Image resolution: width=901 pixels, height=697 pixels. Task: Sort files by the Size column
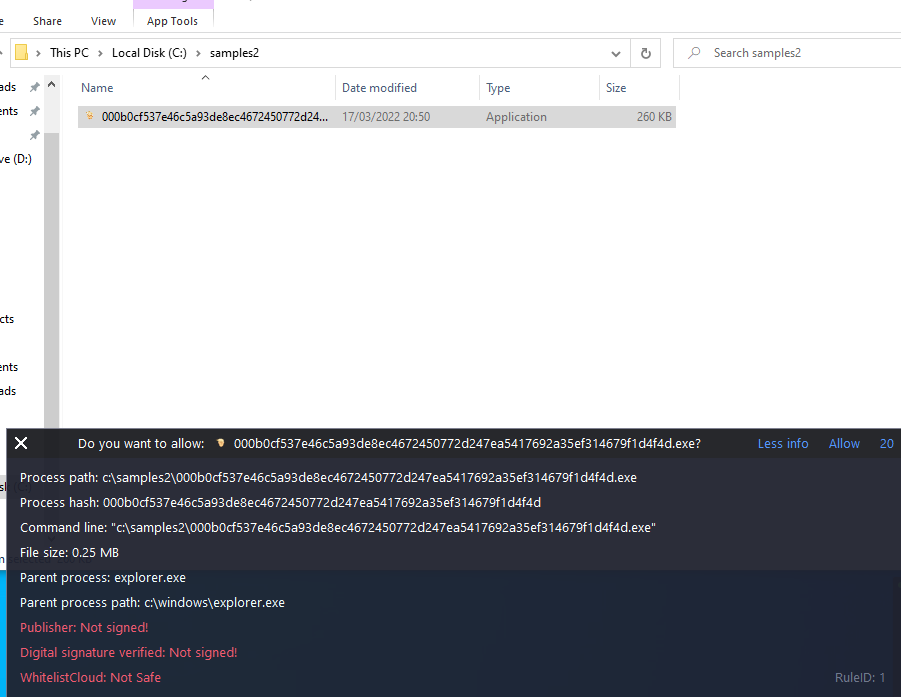click(x=616, y=88)
